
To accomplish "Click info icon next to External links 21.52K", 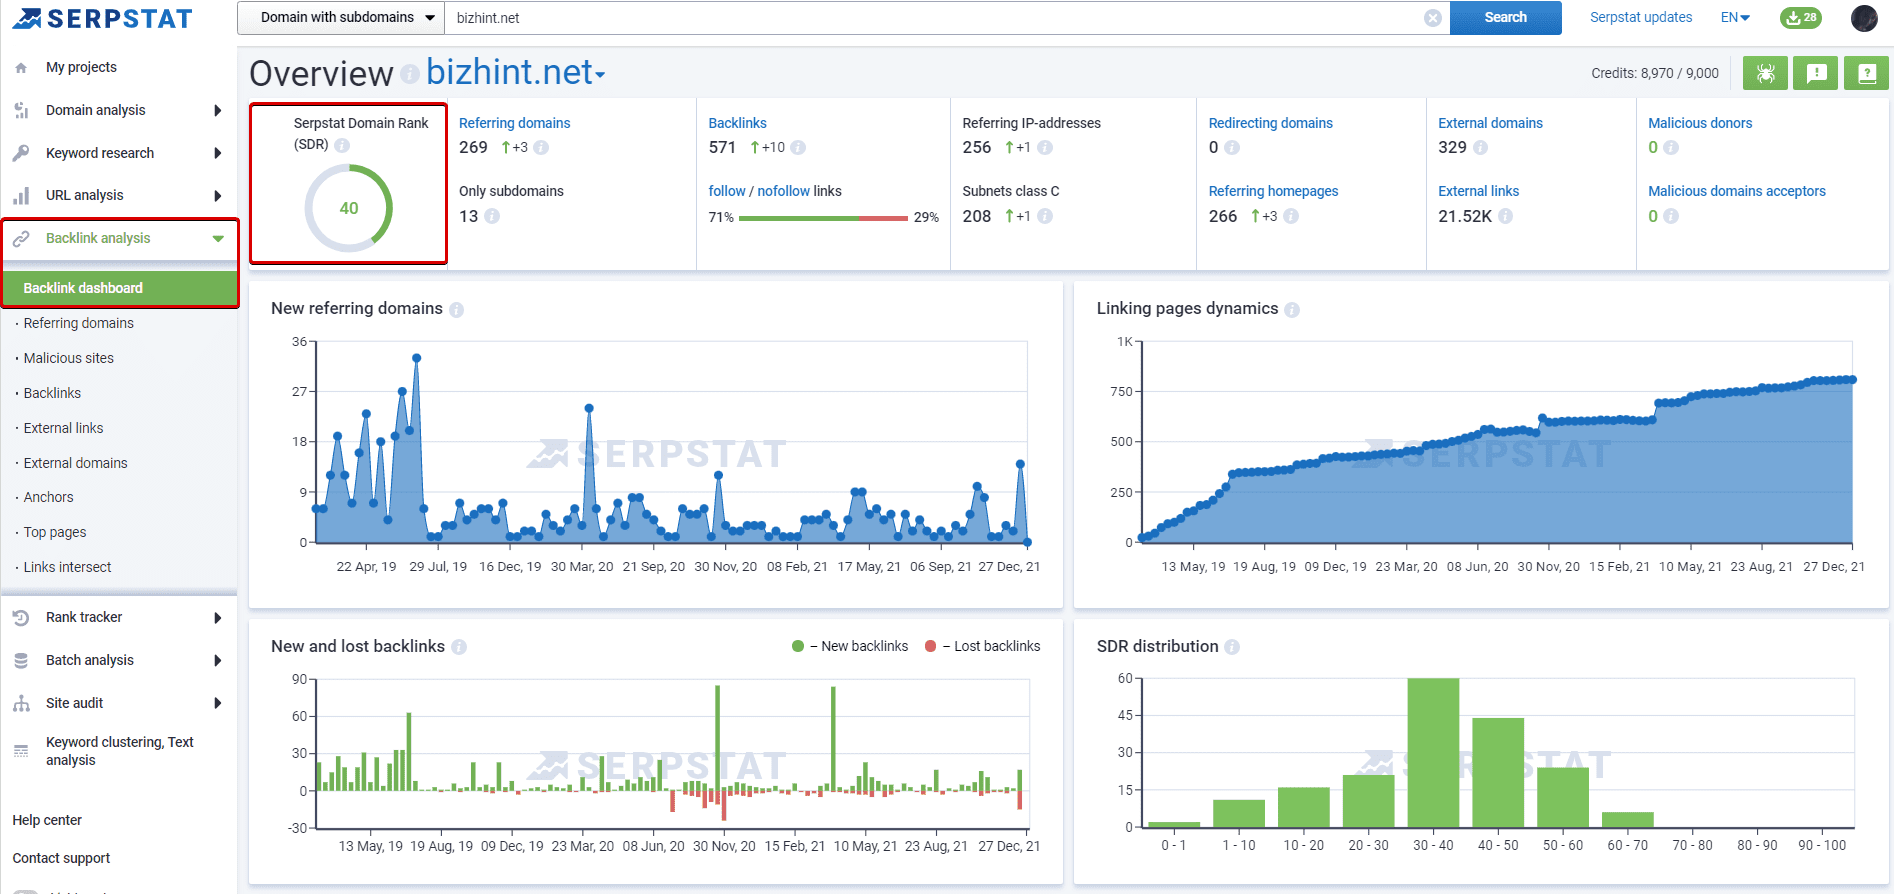I will pos(1506,216).
